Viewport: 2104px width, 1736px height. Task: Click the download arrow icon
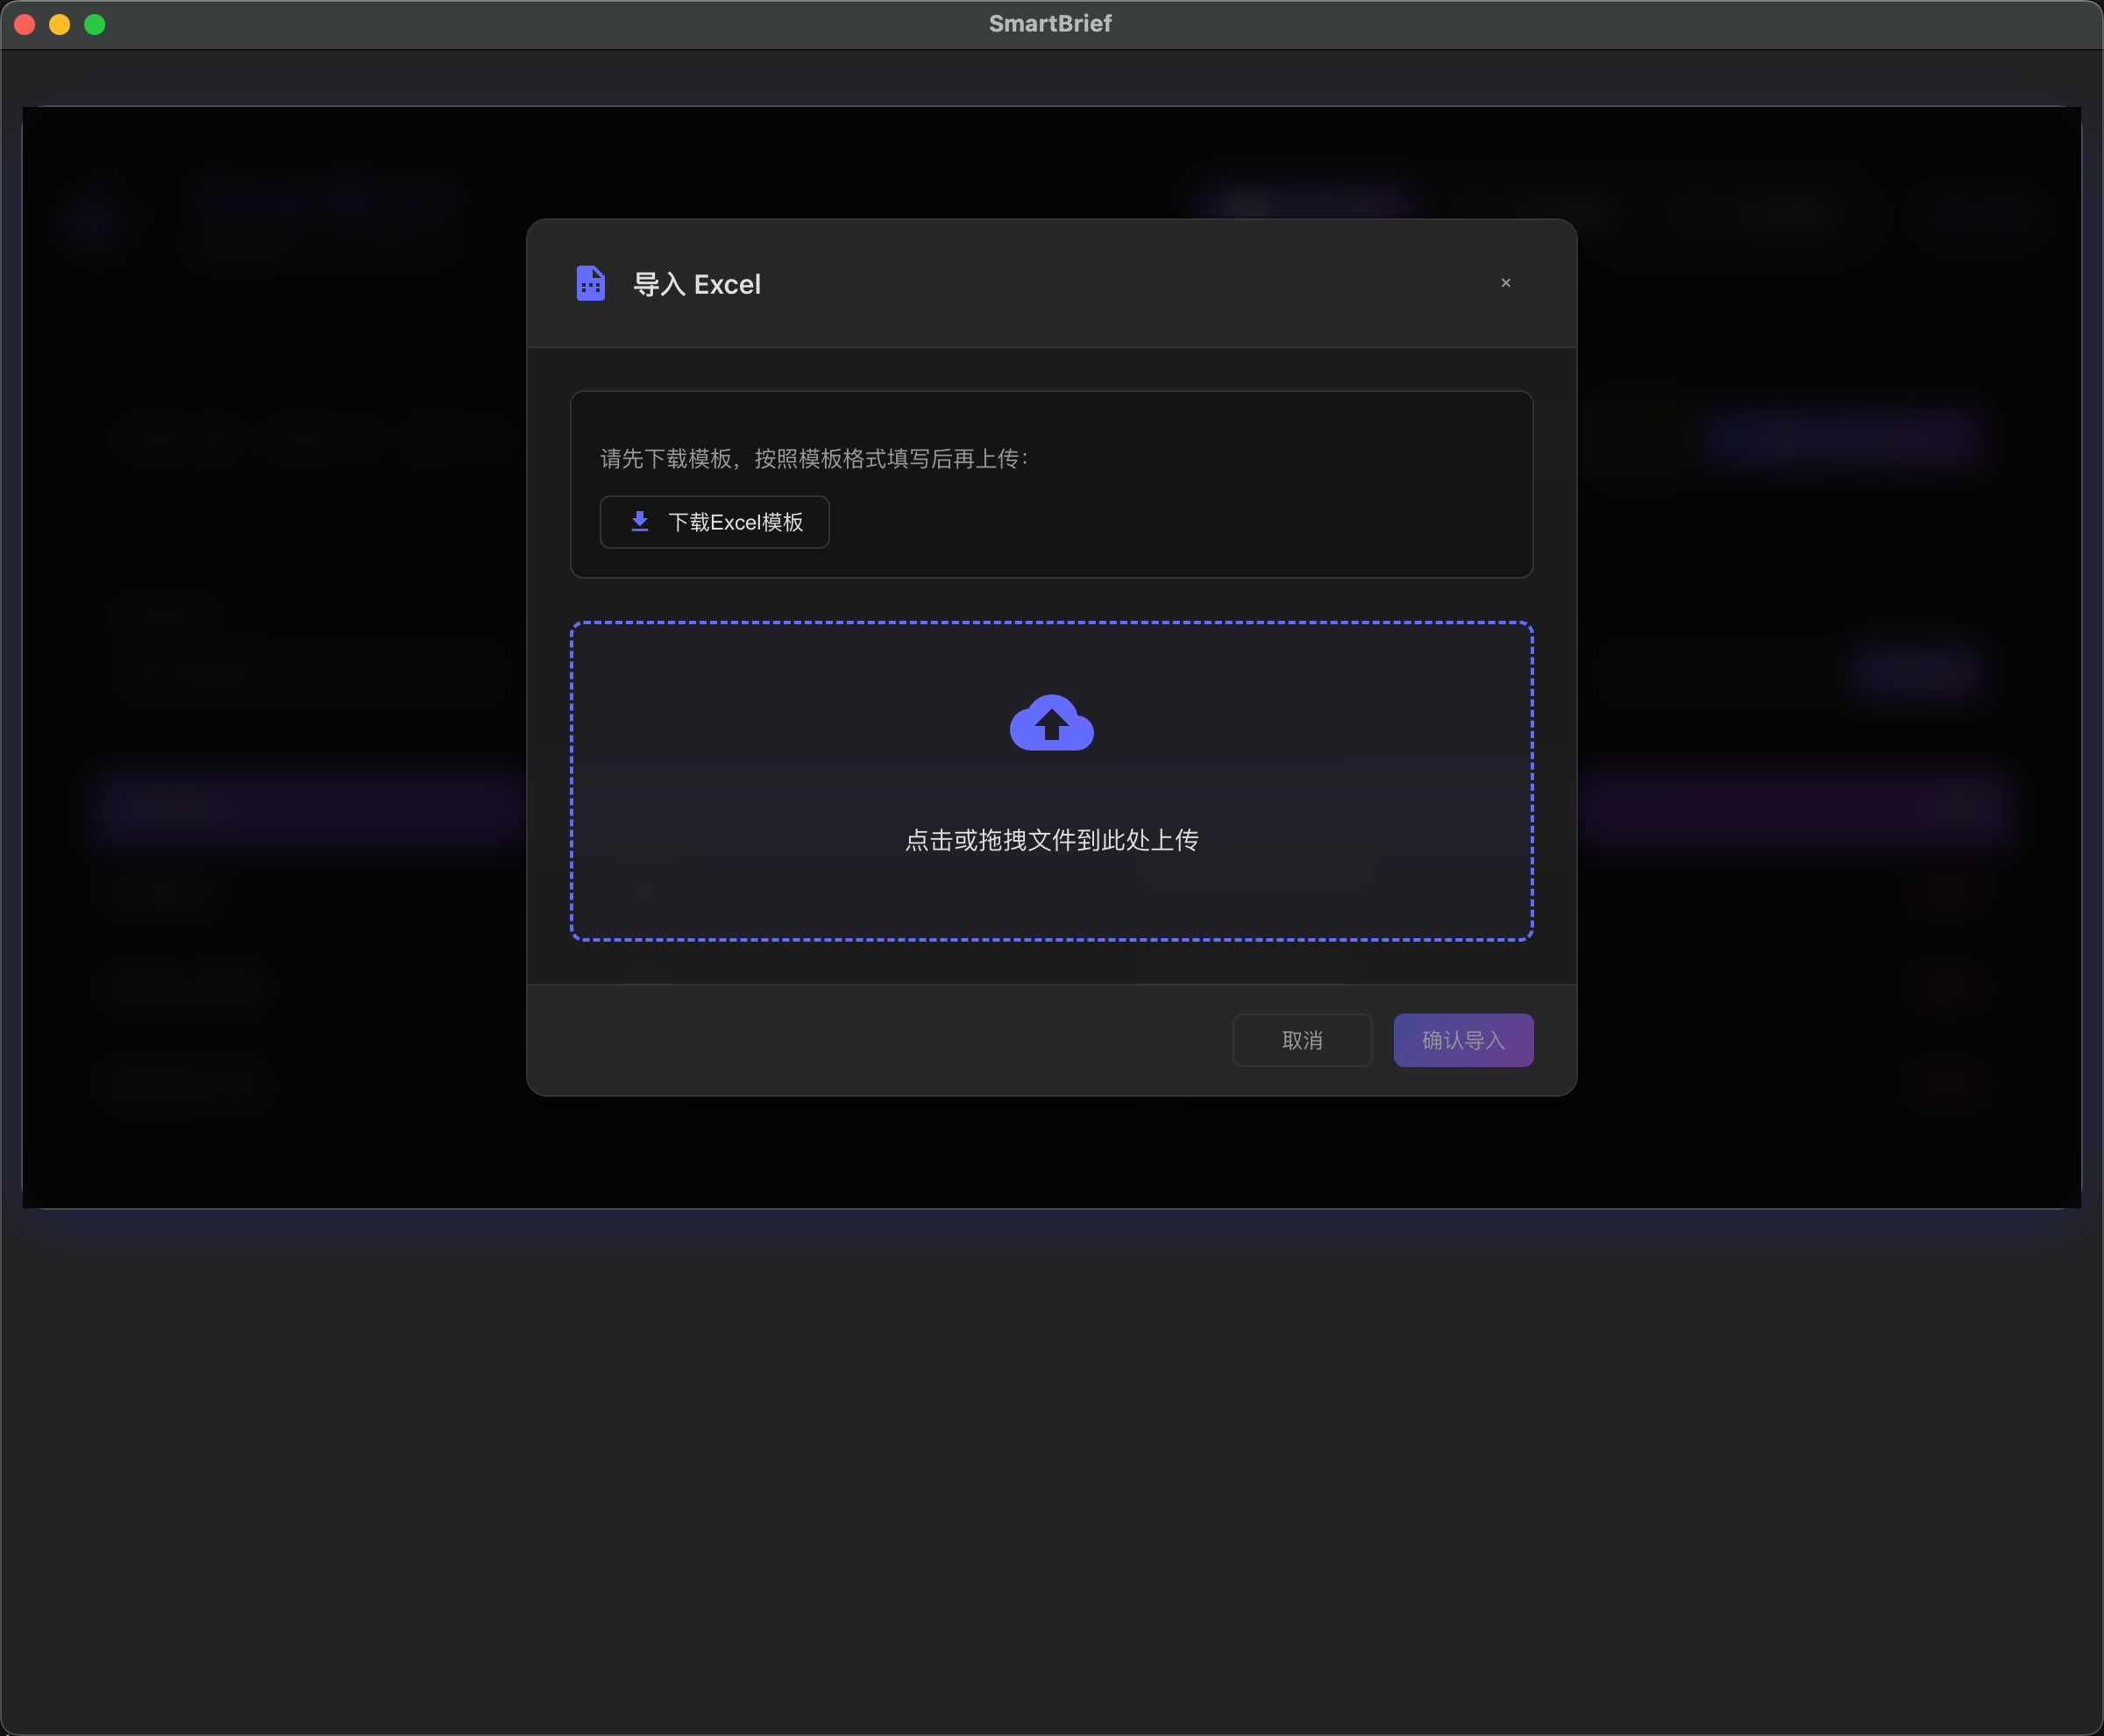[640, 522]
